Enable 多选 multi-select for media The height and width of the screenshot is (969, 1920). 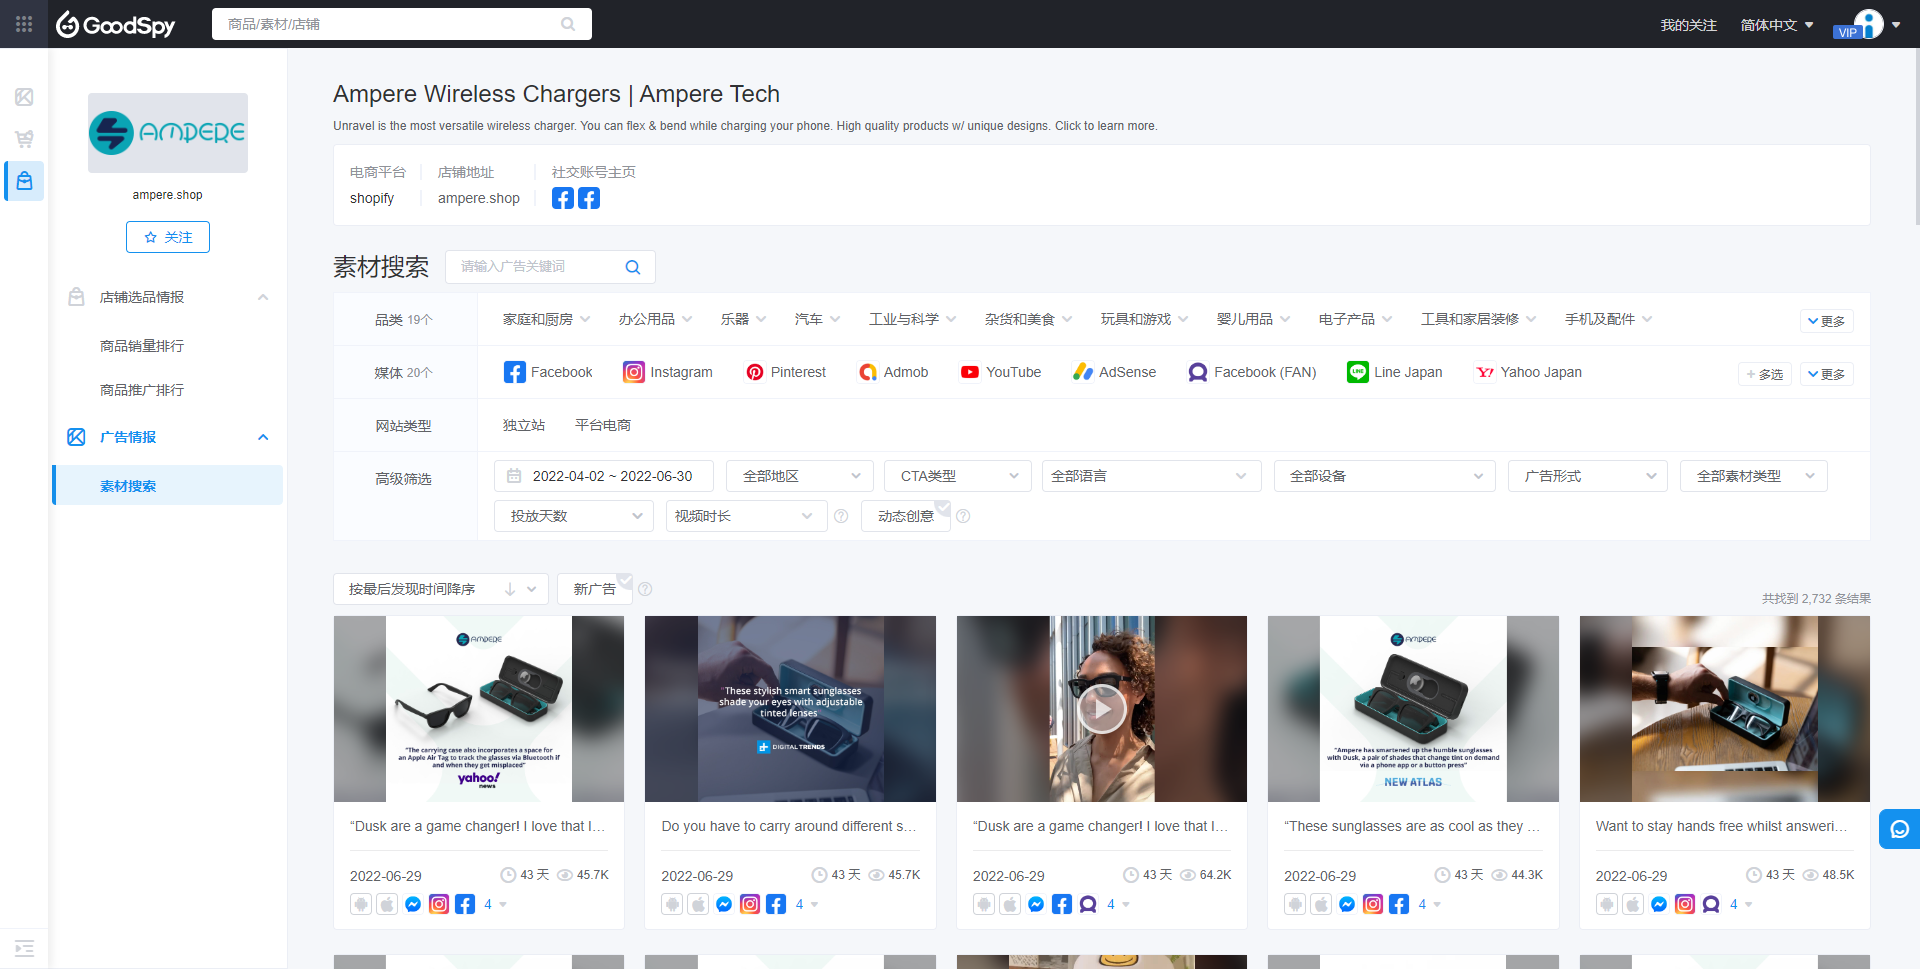pyautogui.click(x=1765, y=374)
